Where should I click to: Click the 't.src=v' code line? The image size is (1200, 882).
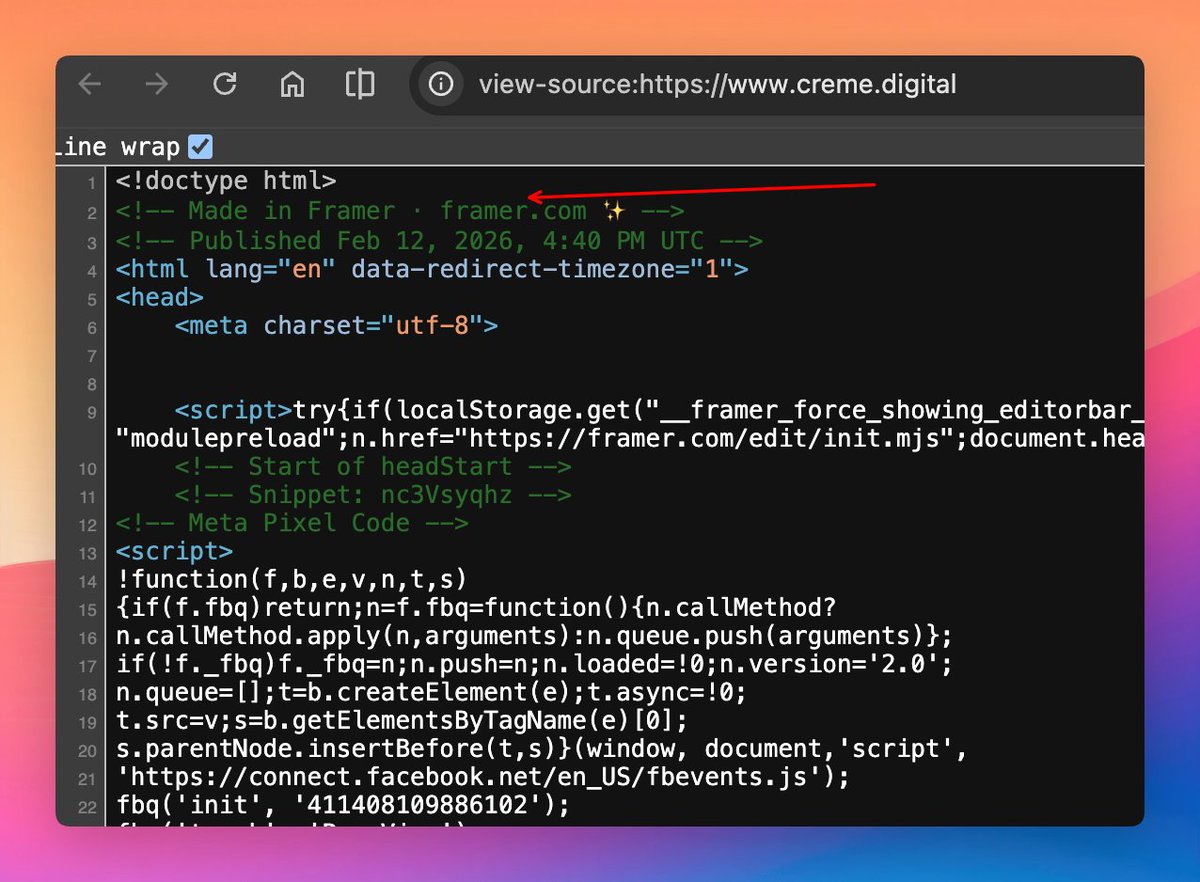pyautogui.click(x=402, y=721)
